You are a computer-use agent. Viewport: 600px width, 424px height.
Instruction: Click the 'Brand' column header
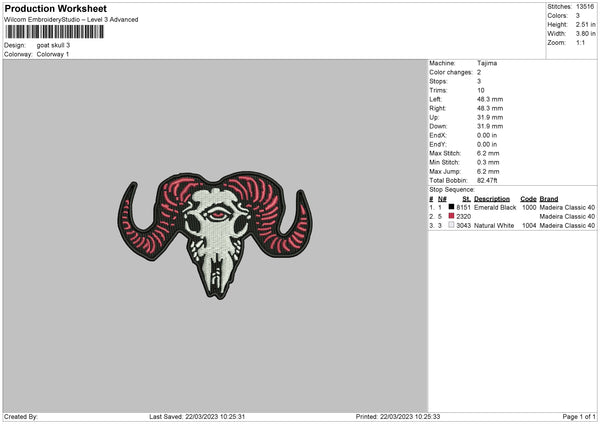click(549, 199)
